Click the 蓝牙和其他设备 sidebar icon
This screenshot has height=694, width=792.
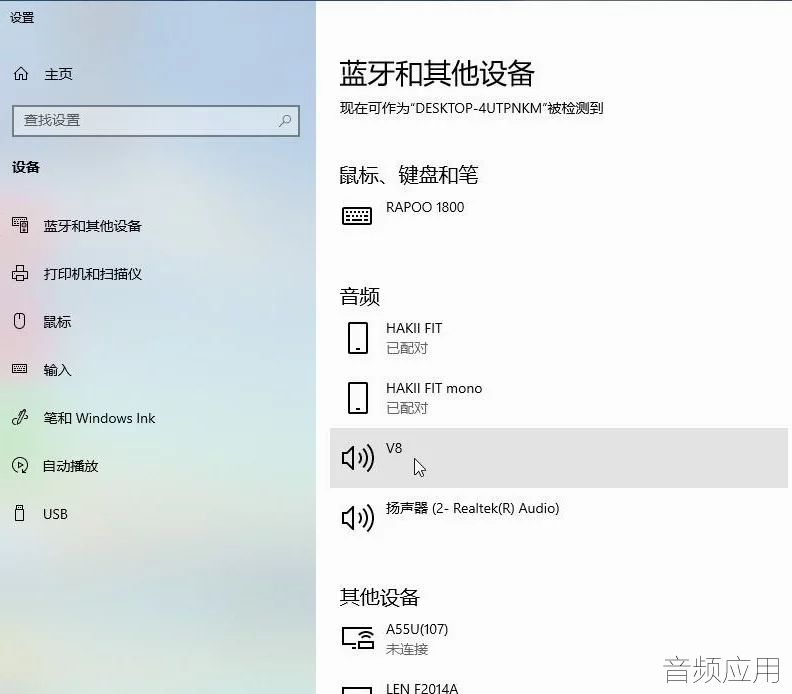click(x=20, y=225)
